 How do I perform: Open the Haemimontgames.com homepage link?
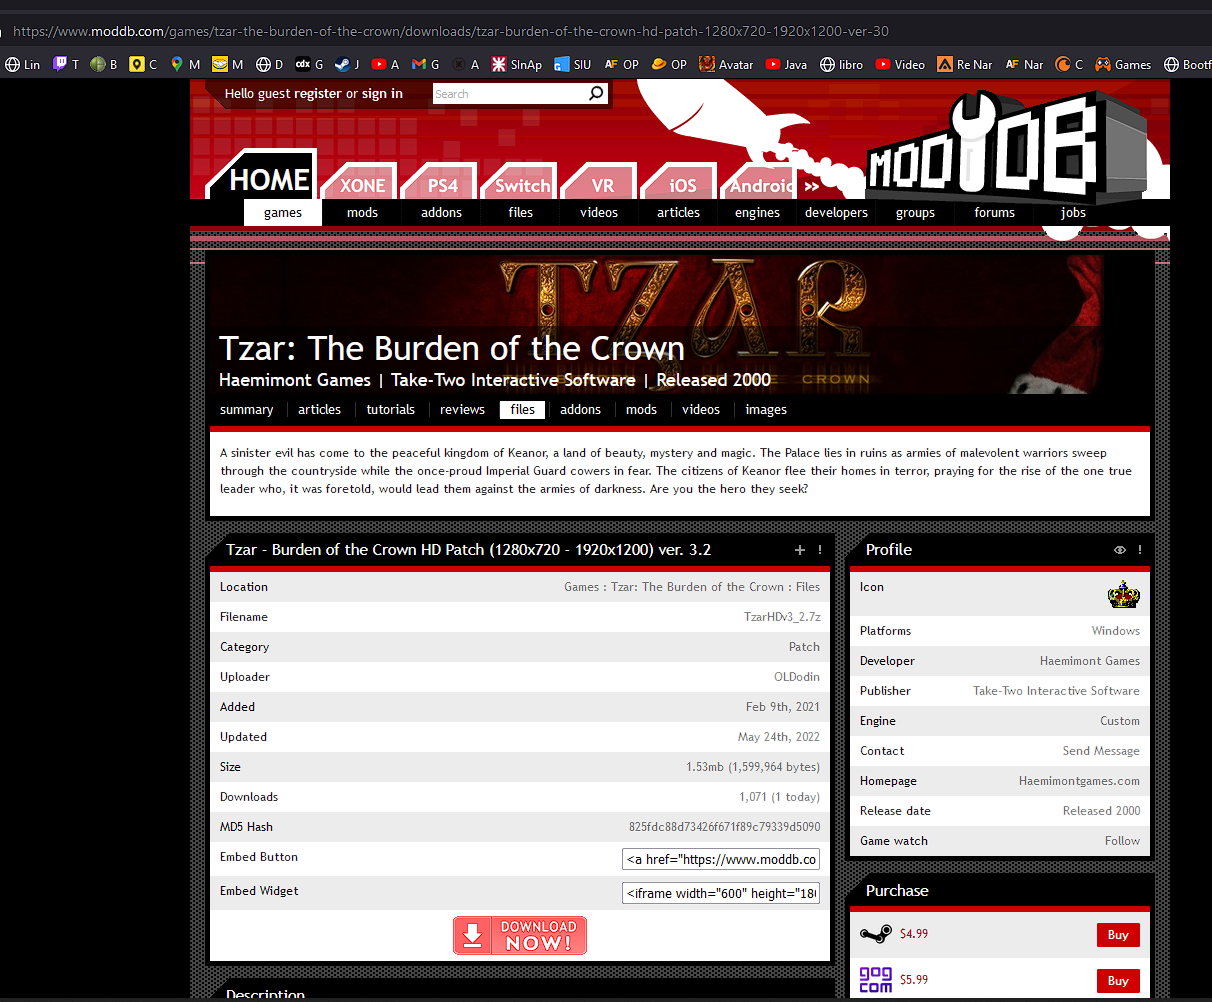(x=1079, y=781)
